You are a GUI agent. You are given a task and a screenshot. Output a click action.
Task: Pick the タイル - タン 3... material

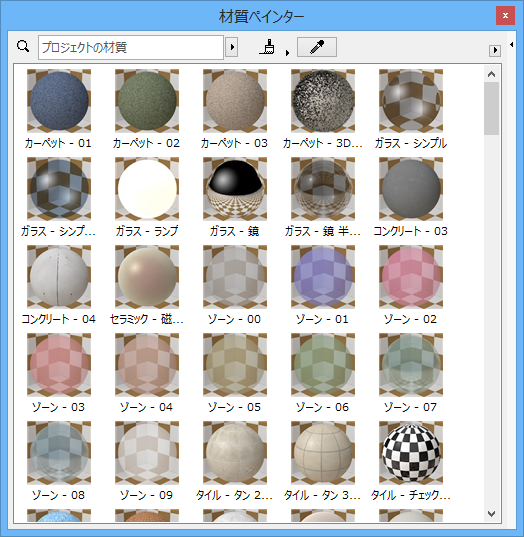point(323,453)
